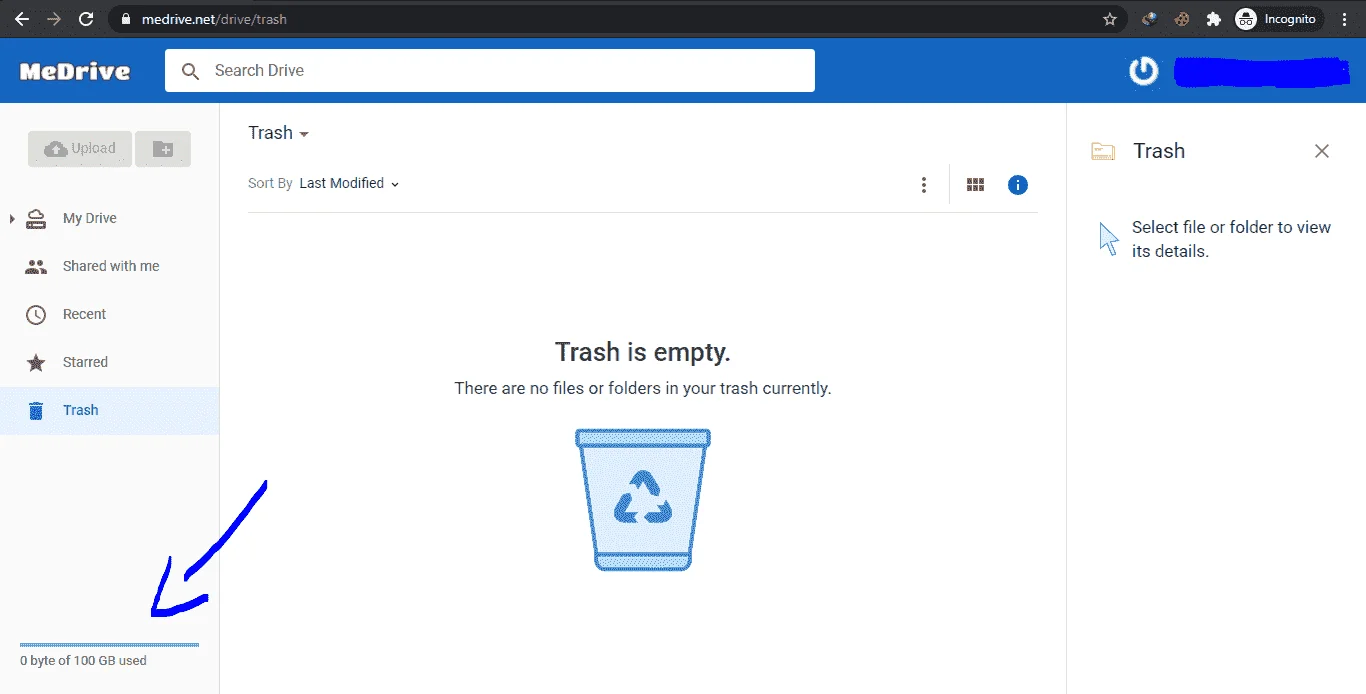Click the 'Trash is empty.' heading

pyautogui.click(x=643, y=352)
